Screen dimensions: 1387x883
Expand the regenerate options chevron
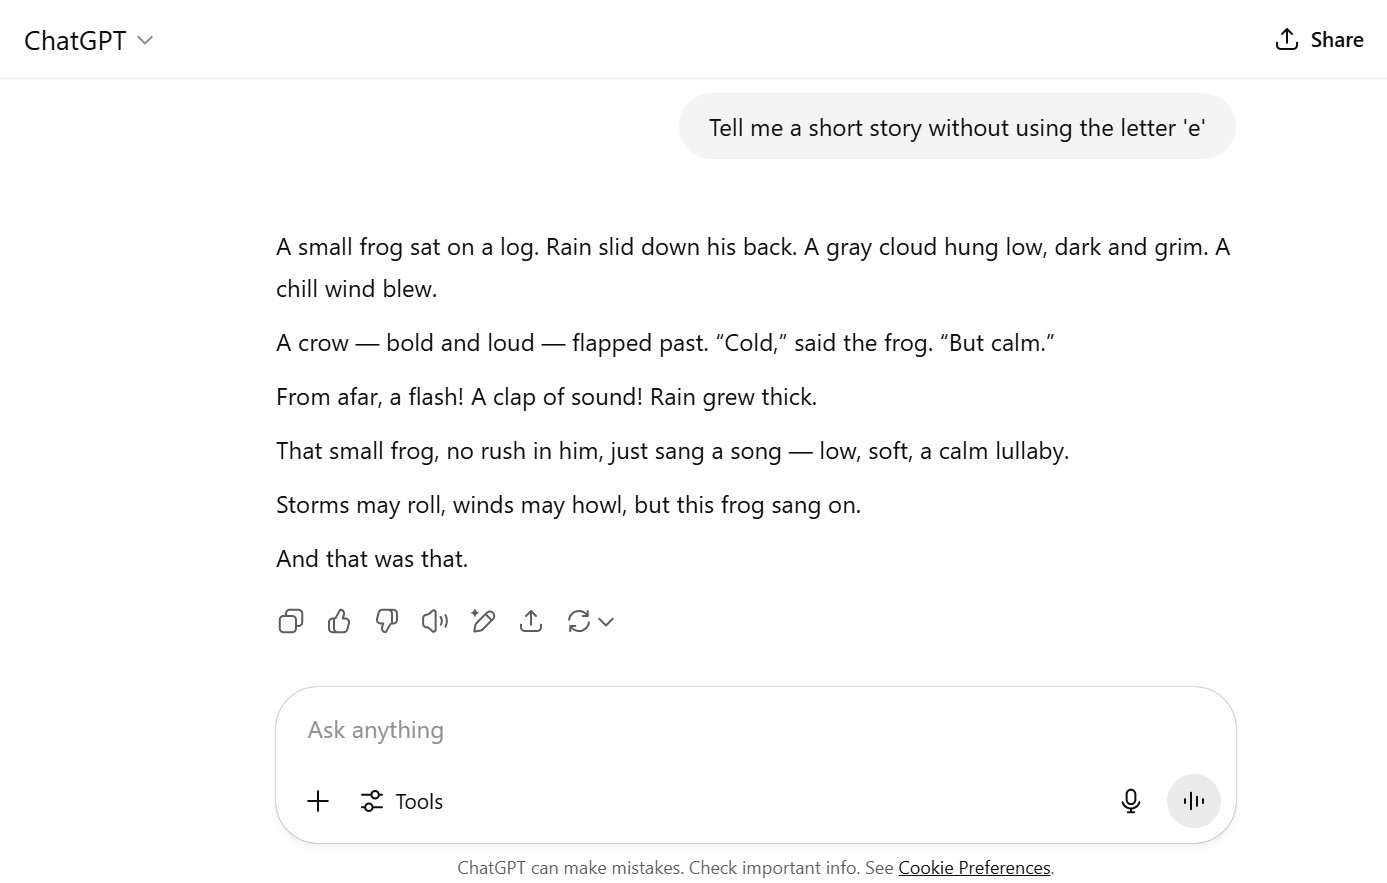pos(606,621)
